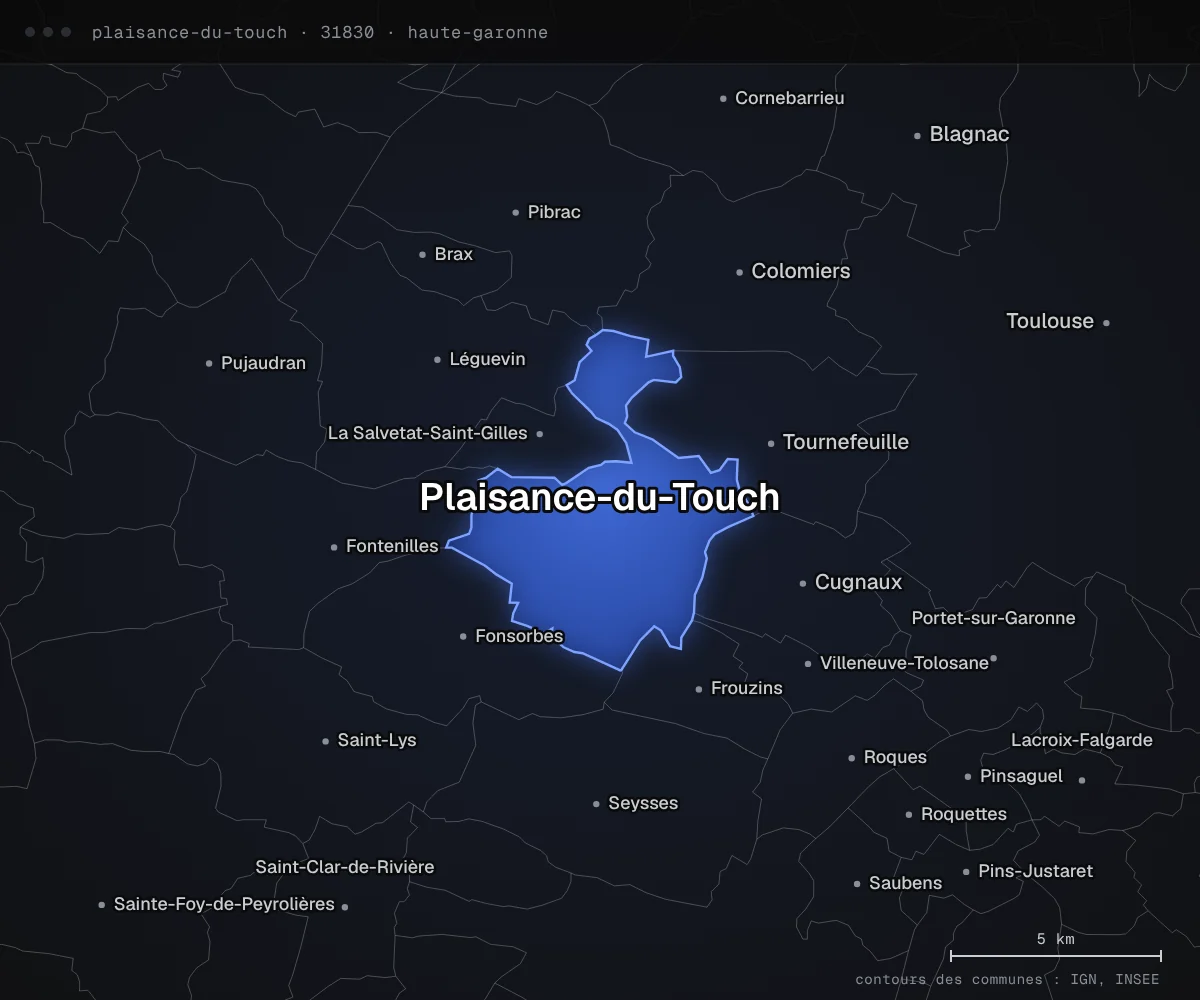Select the Lacroix-Falgarde label
The height and width of the screenshot is (1000, 1200).
click(1082, 740)
